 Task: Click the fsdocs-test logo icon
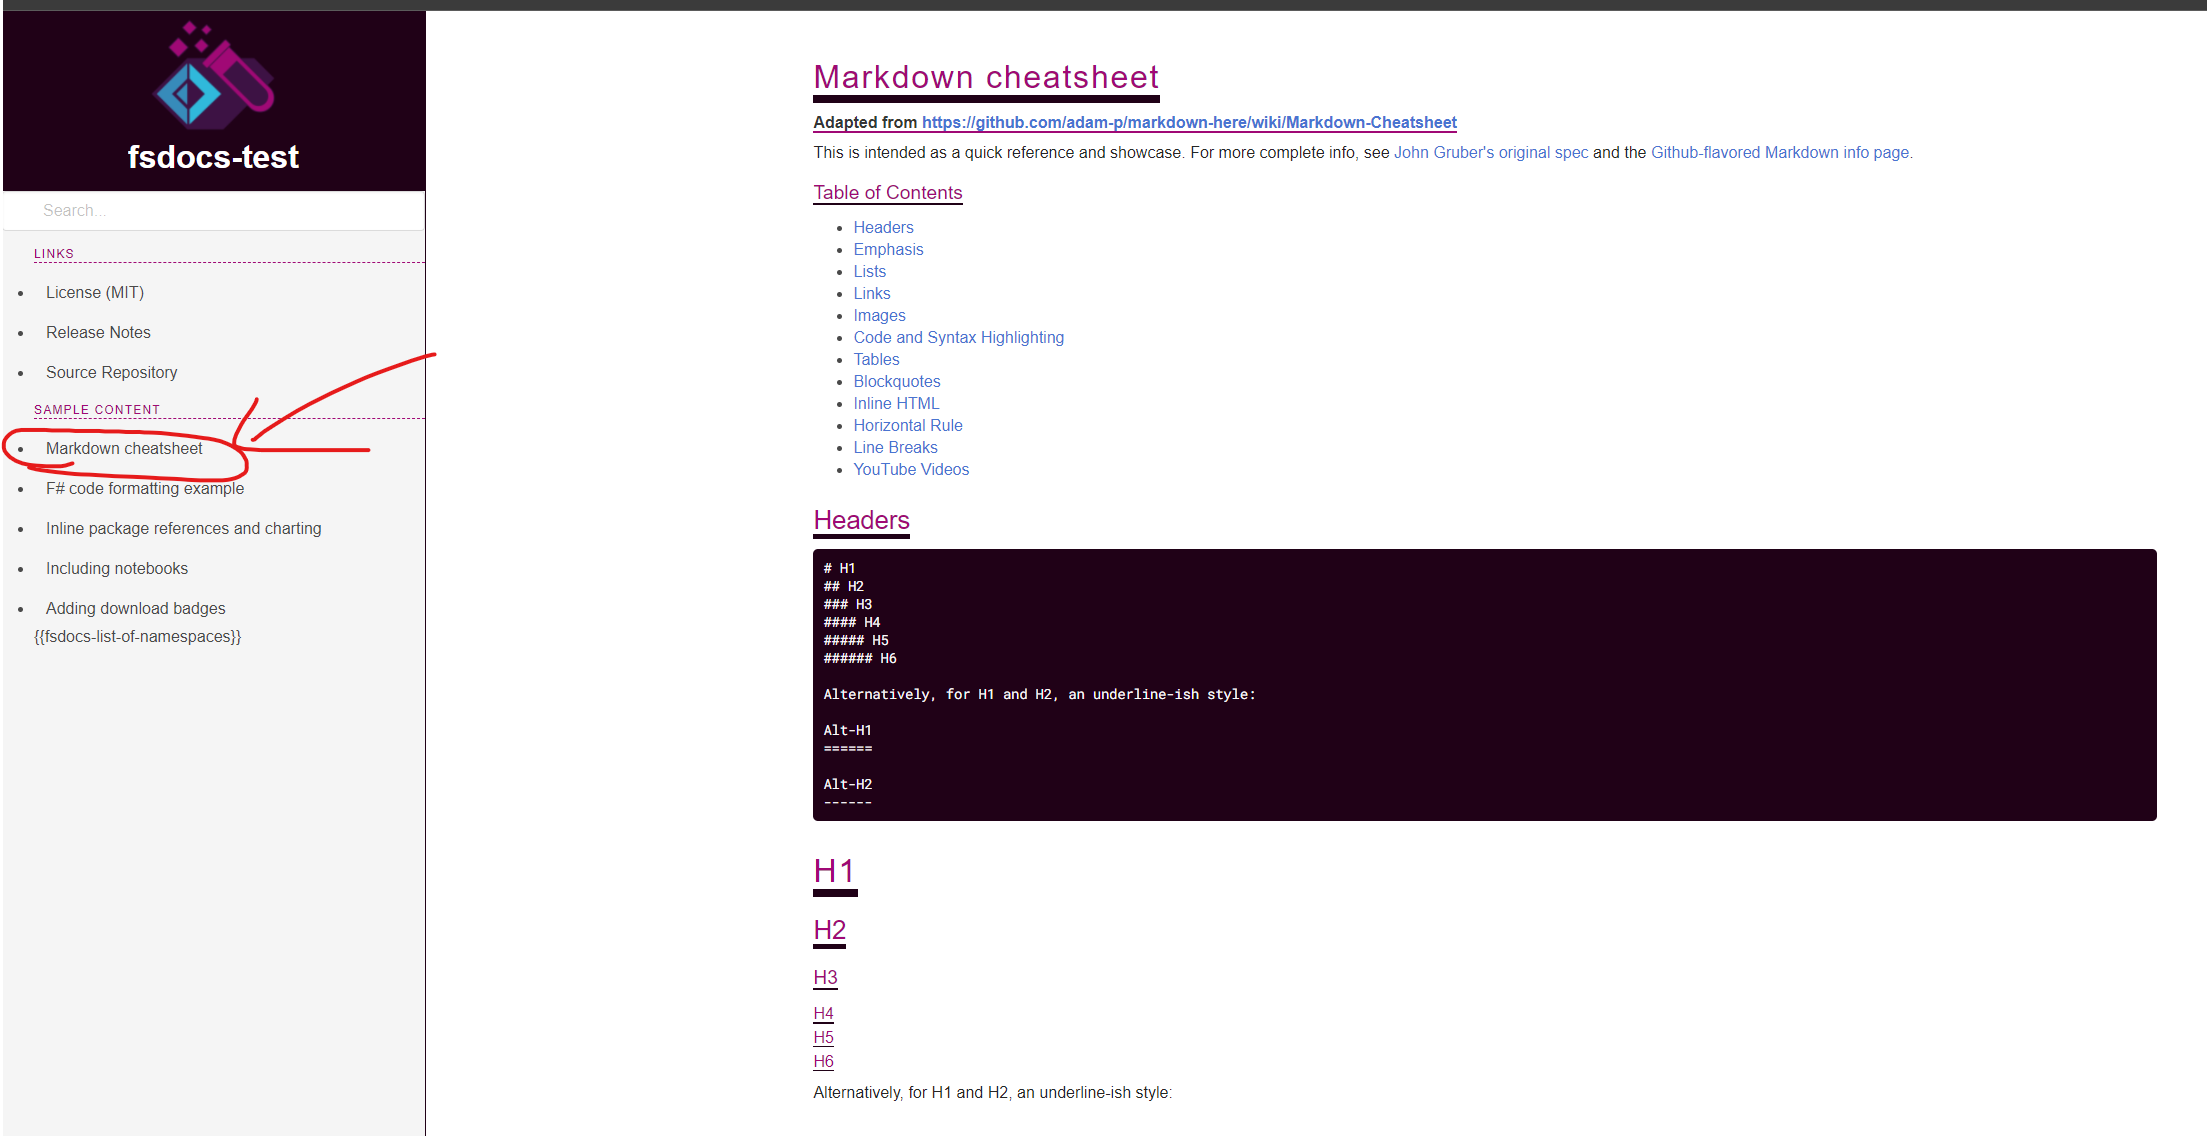[214, 74]
